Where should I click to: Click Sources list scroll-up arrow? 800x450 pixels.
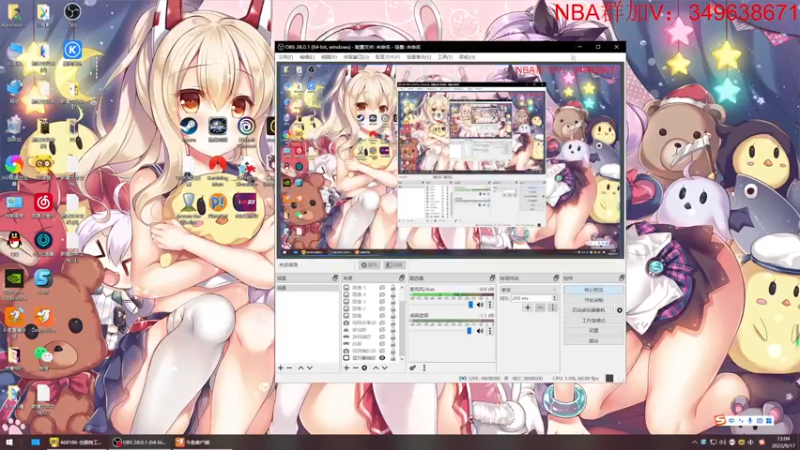(x=402, y=288)
